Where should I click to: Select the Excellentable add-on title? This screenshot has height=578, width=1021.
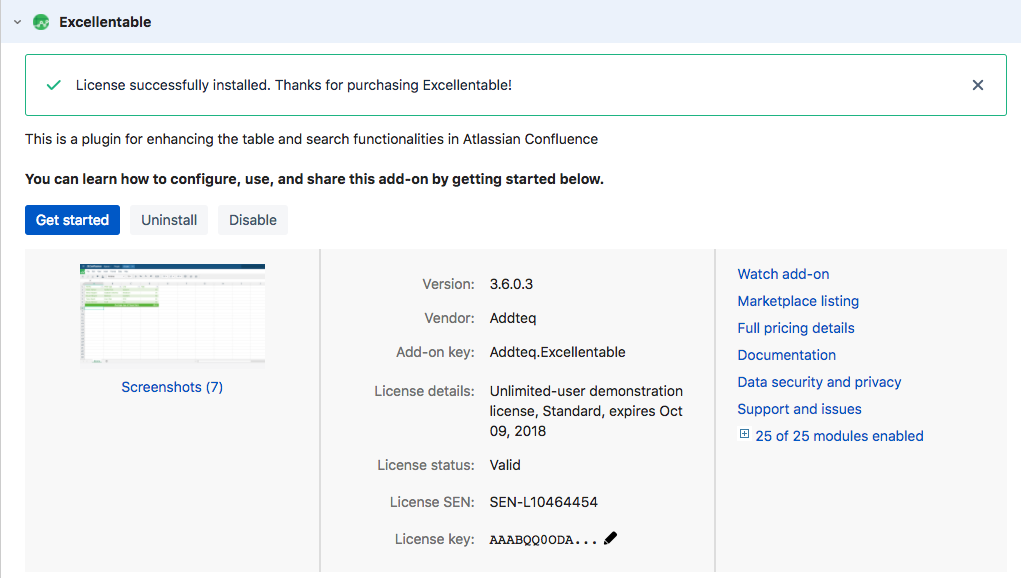105,22
